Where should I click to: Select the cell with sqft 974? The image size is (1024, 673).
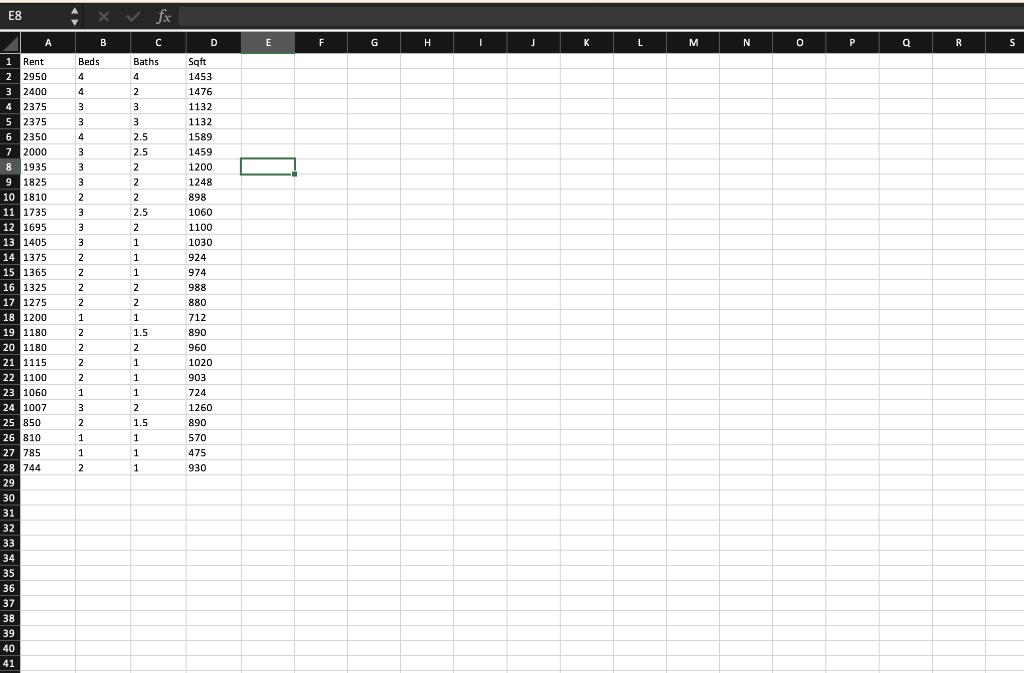pos(214,272)
